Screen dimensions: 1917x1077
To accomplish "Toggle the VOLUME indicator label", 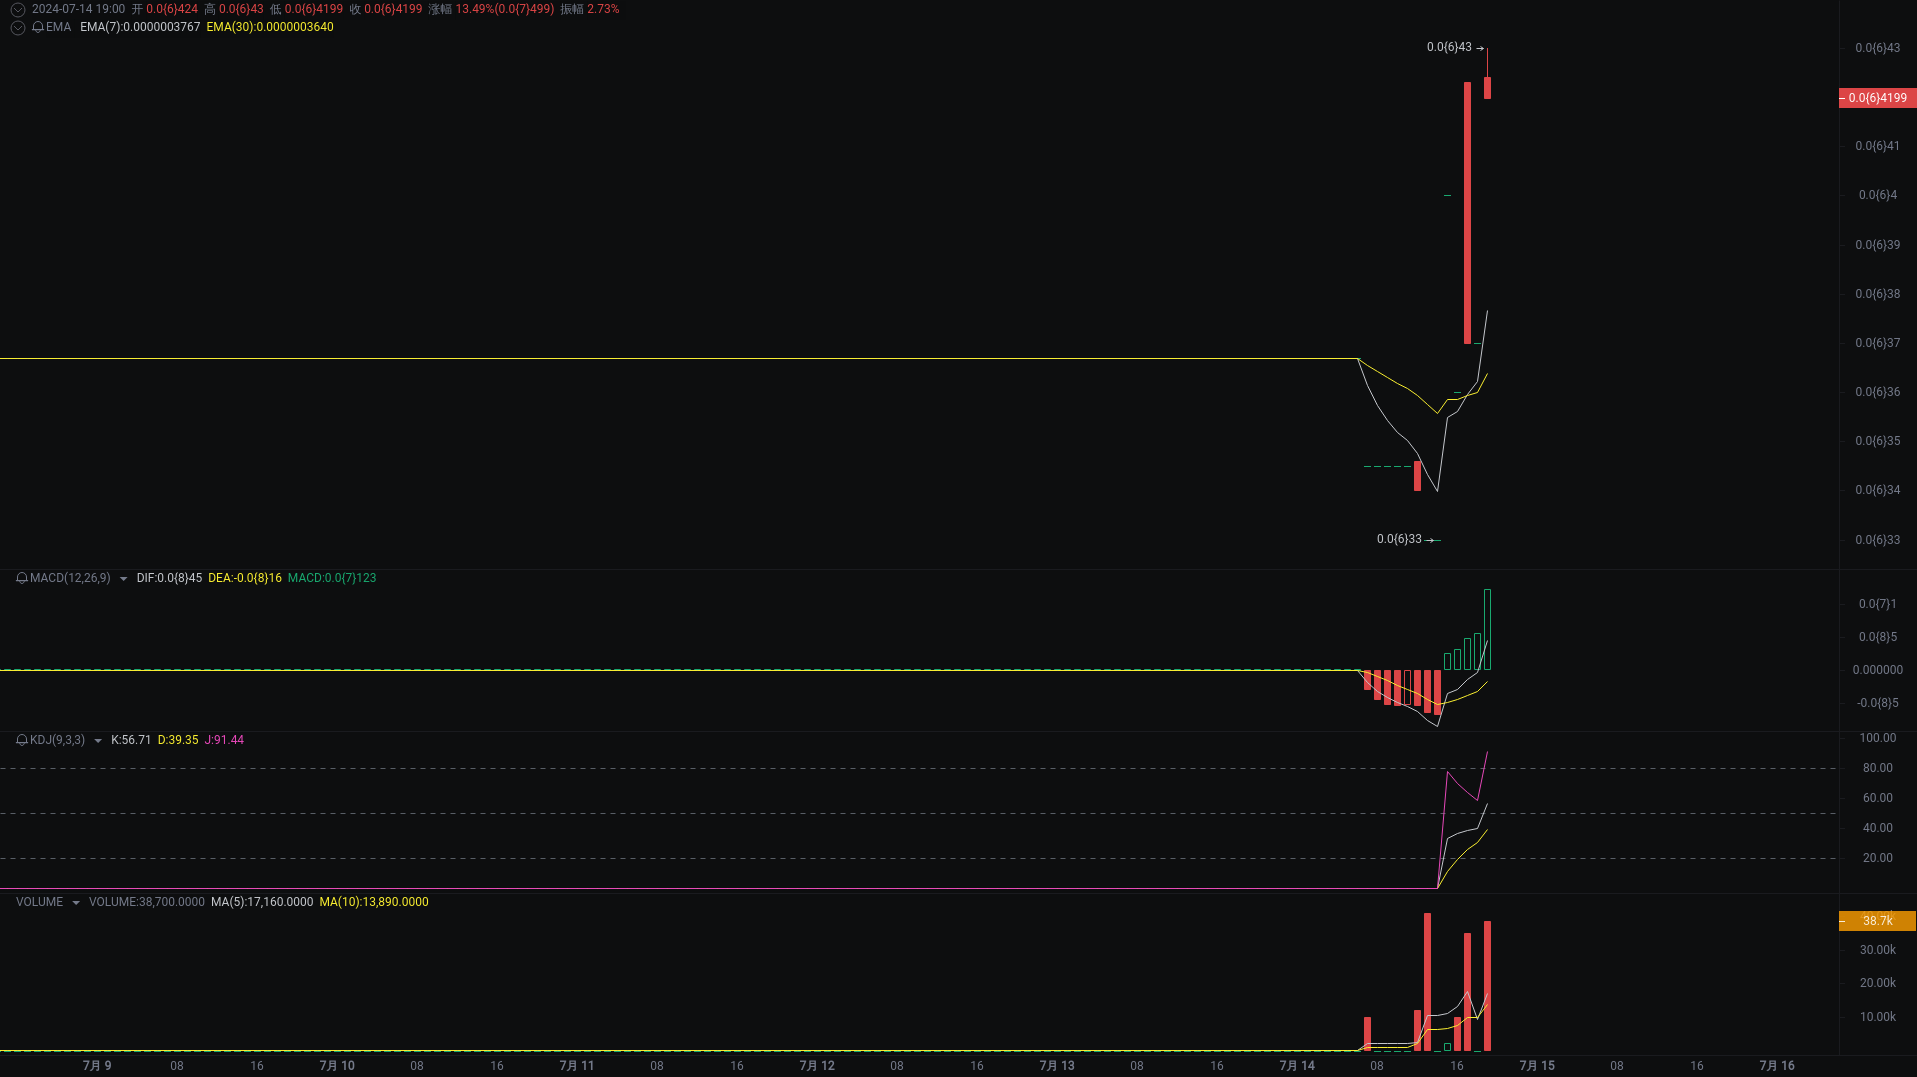I will pos(38,902).
